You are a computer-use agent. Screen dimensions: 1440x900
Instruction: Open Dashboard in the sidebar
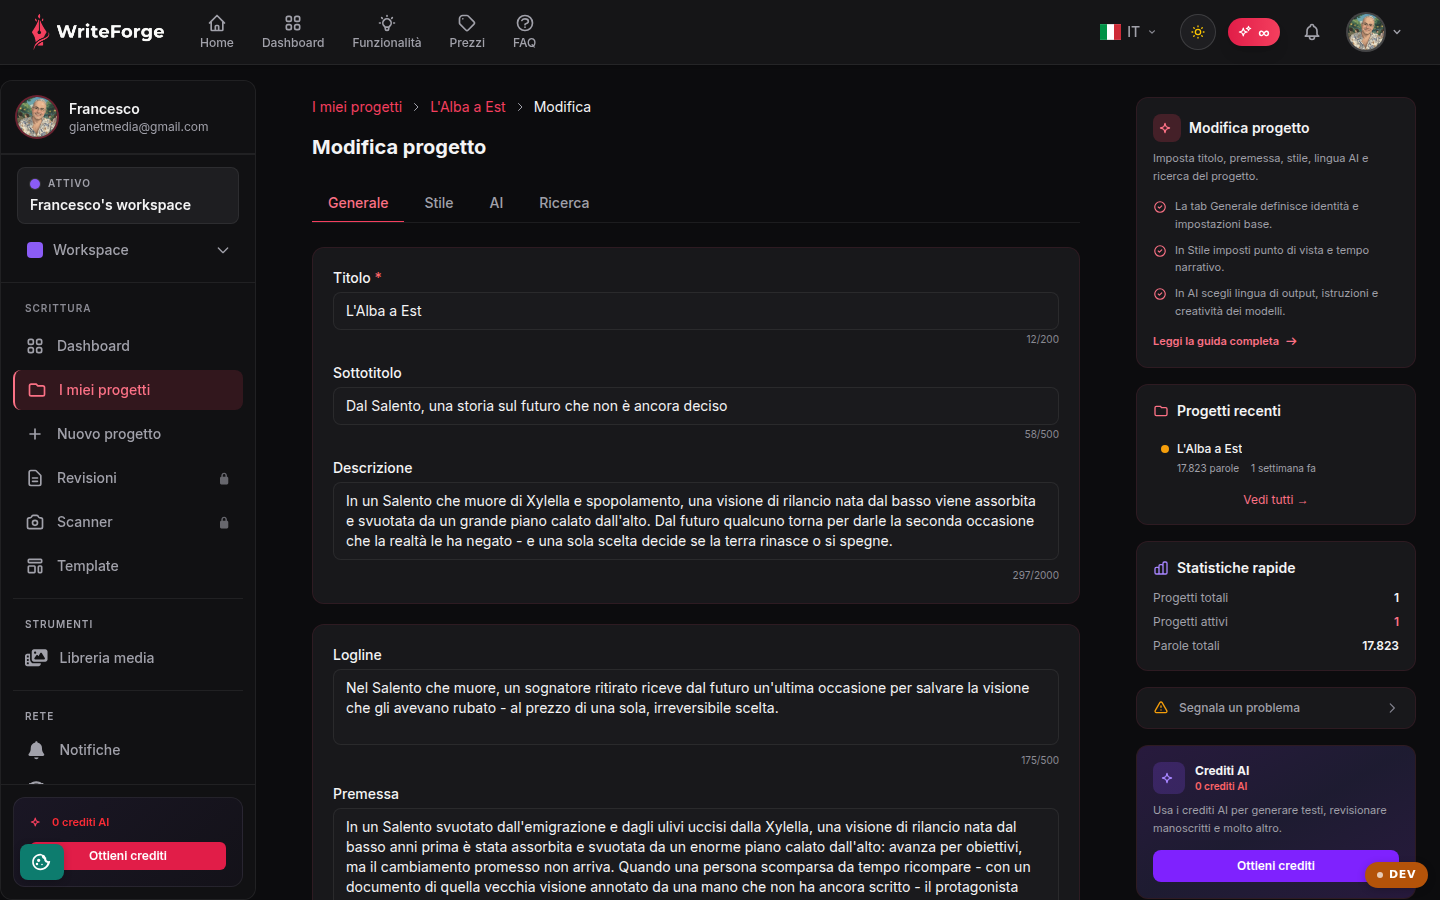tap(128, 346)
